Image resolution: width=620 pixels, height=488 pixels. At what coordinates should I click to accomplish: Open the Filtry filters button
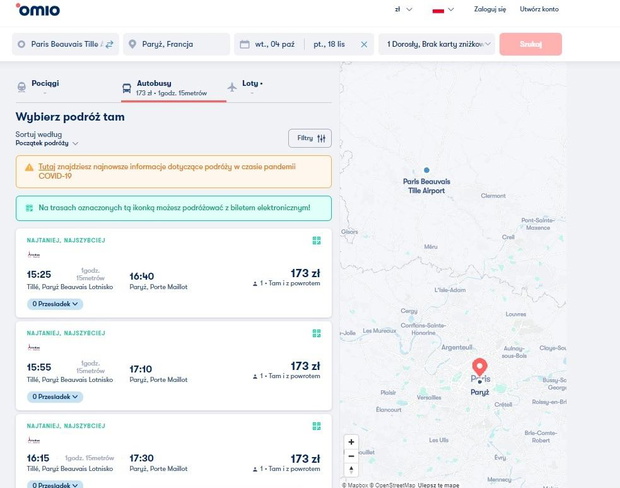[x=310, y=138]
